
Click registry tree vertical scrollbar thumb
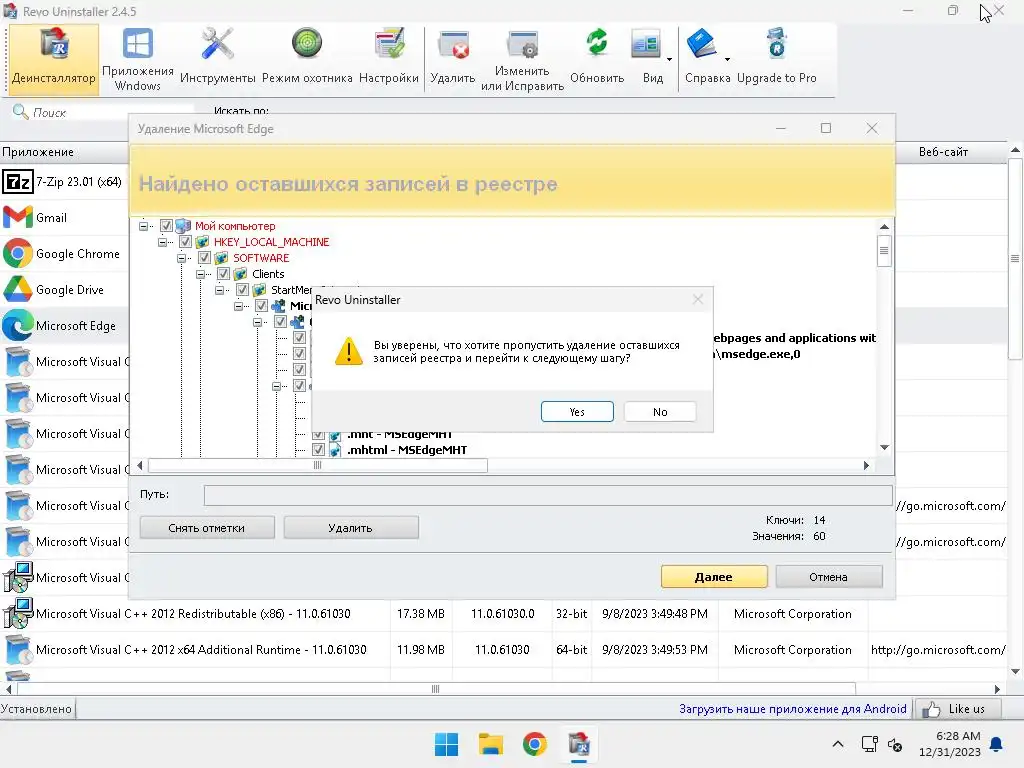(x=884, y=250)
